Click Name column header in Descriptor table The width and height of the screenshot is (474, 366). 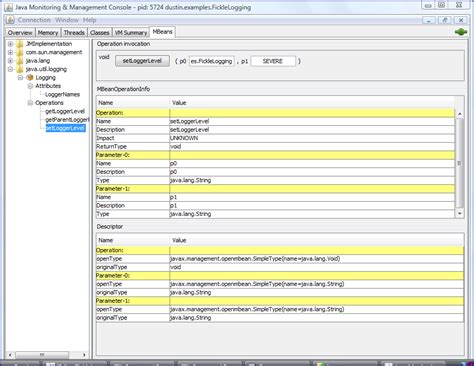(133, 240)
